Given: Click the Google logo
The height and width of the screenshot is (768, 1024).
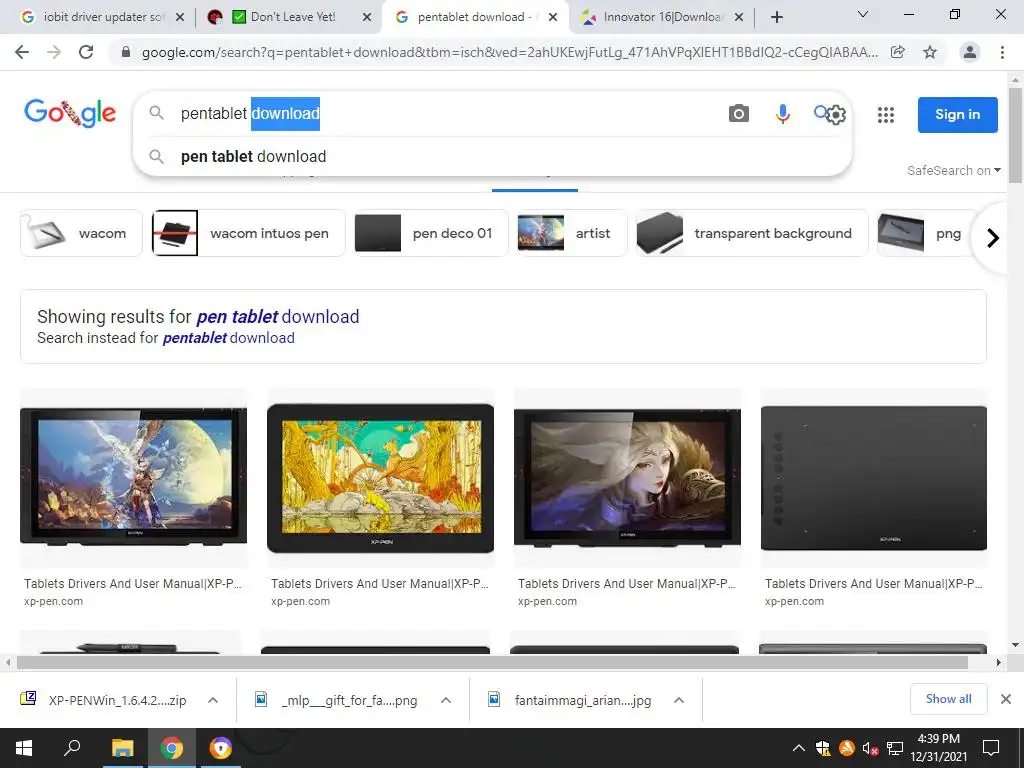Looking at the screenshot, I should (x=70, y=114).
